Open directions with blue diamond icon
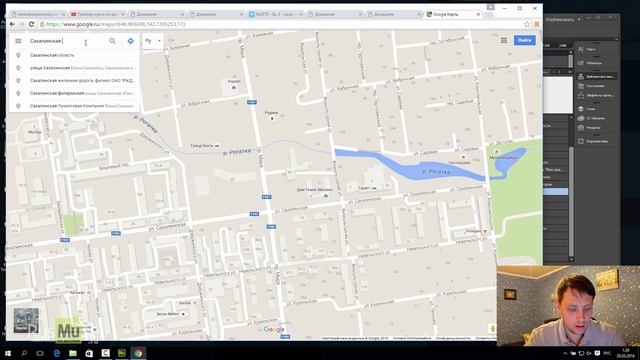Image resolution: width=640 pixels, height=360 pixels. click(x=131, y=41)
